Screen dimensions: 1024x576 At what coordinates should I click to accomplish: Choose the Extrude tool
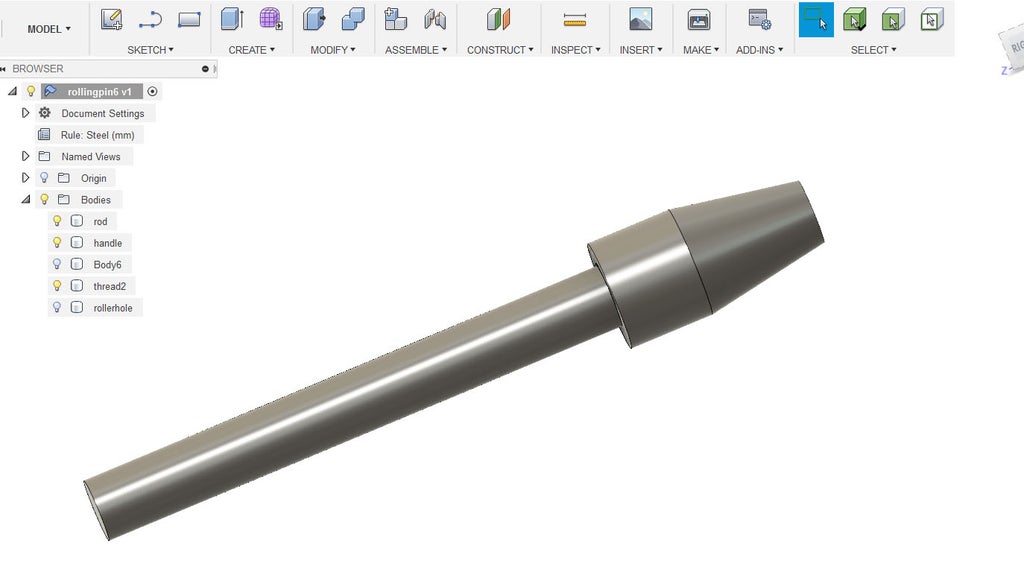pyautogui.click(x=232, y=19)
